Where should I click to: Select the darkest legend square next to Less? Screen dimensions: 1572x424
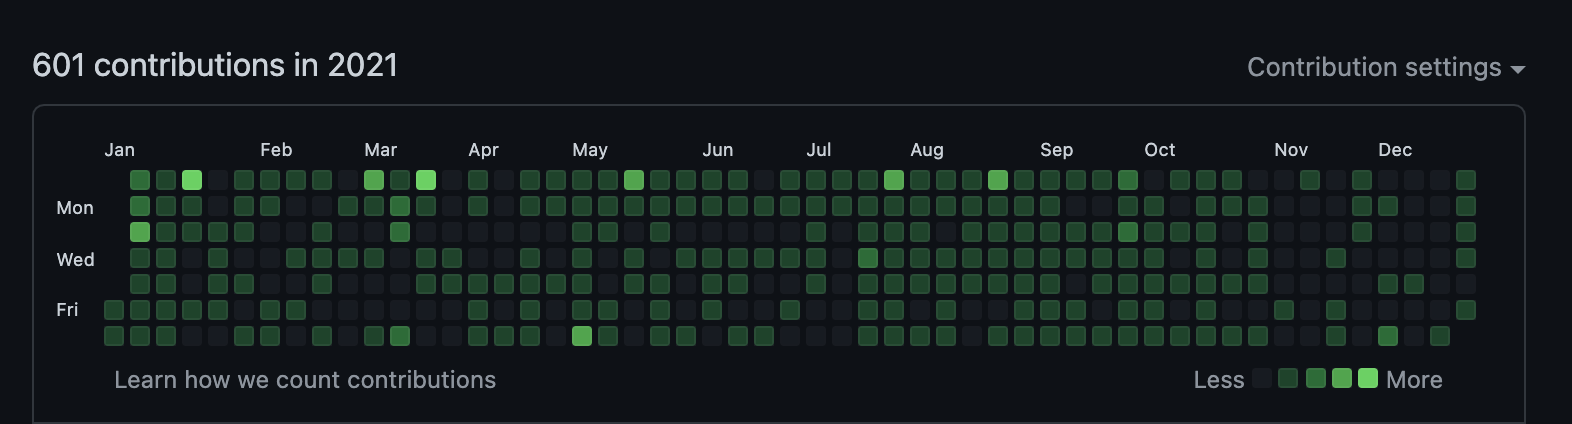[x=1263, y=378]
